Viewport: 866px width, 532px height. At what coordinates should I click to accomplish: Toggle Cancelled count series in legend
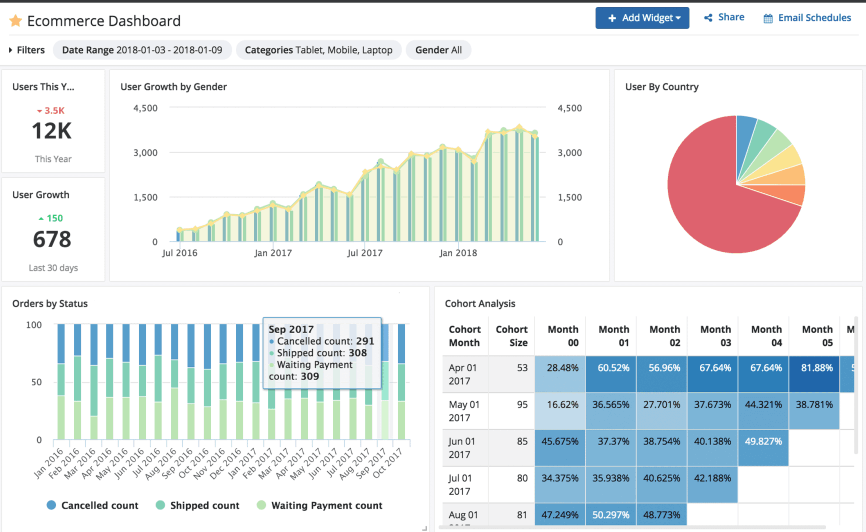[99, 506]
